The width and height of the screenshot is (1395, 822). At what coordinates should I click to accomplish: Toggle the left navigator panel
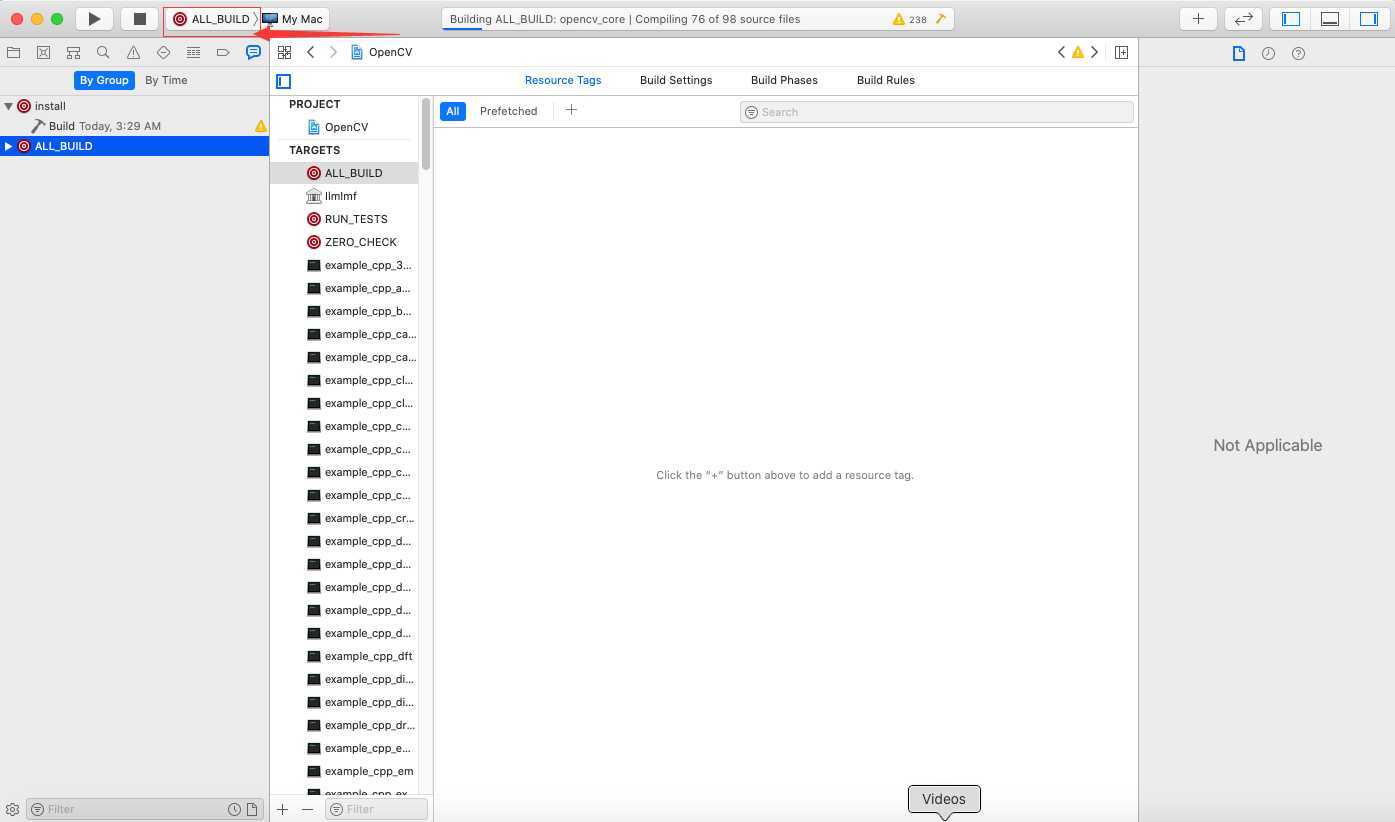tap(1291, 19)
